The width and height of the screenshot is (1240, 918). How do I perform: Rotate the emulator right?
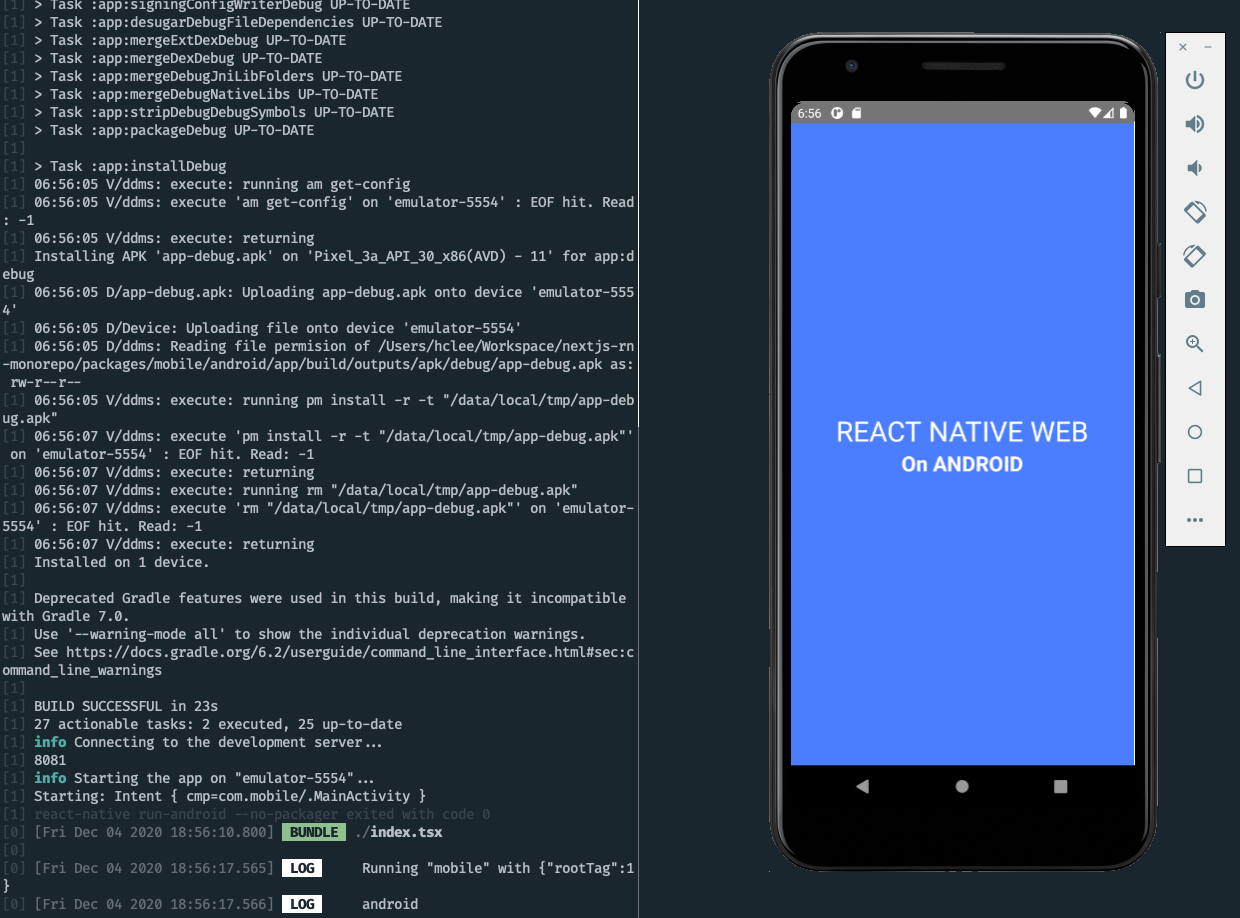[x=1194, y=256]
